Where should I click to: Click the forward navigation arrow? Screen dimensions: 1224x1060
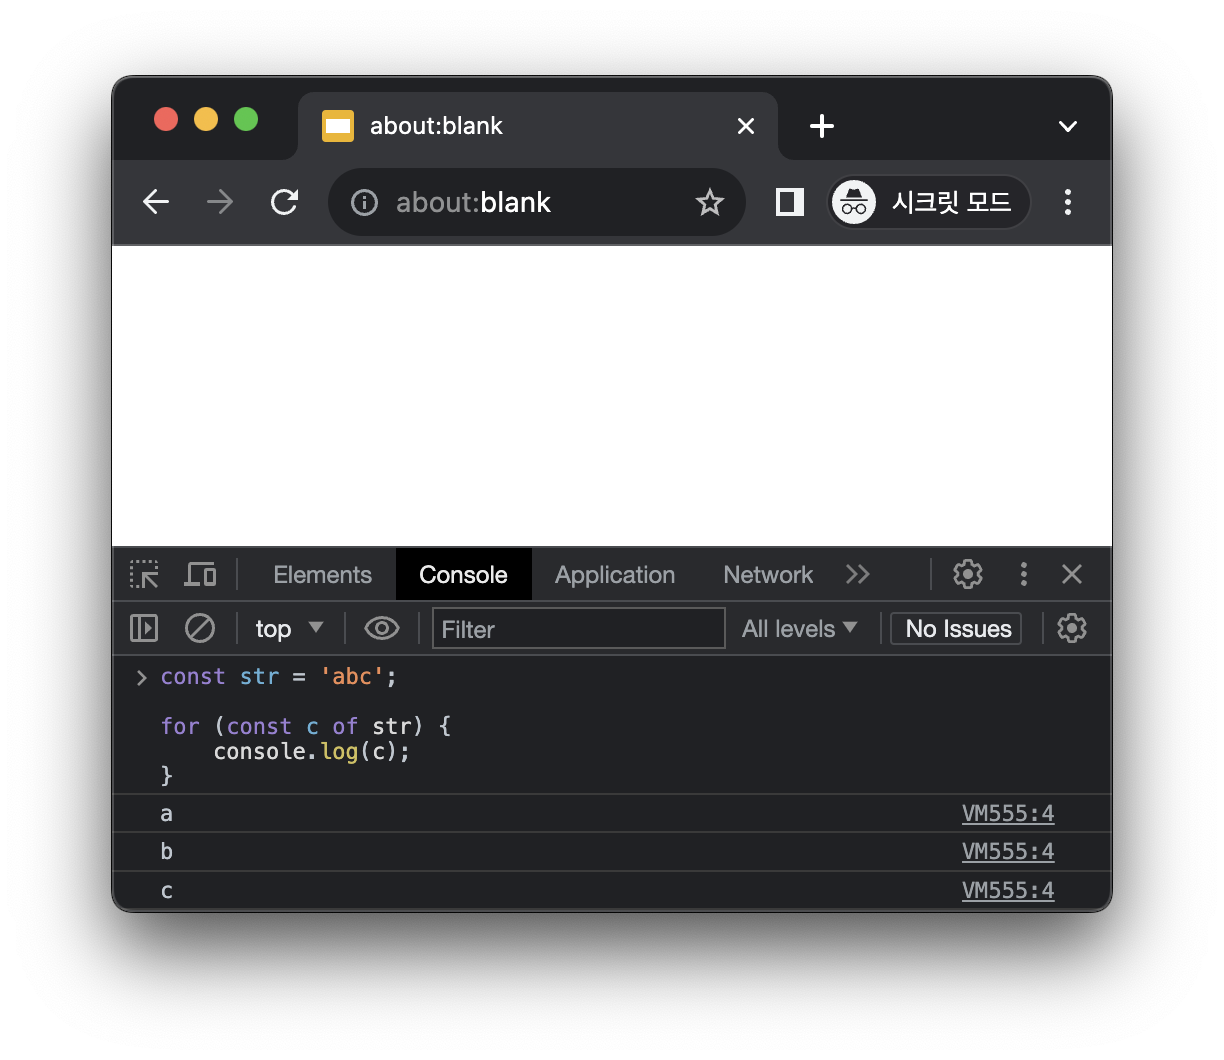pos(220,202)
